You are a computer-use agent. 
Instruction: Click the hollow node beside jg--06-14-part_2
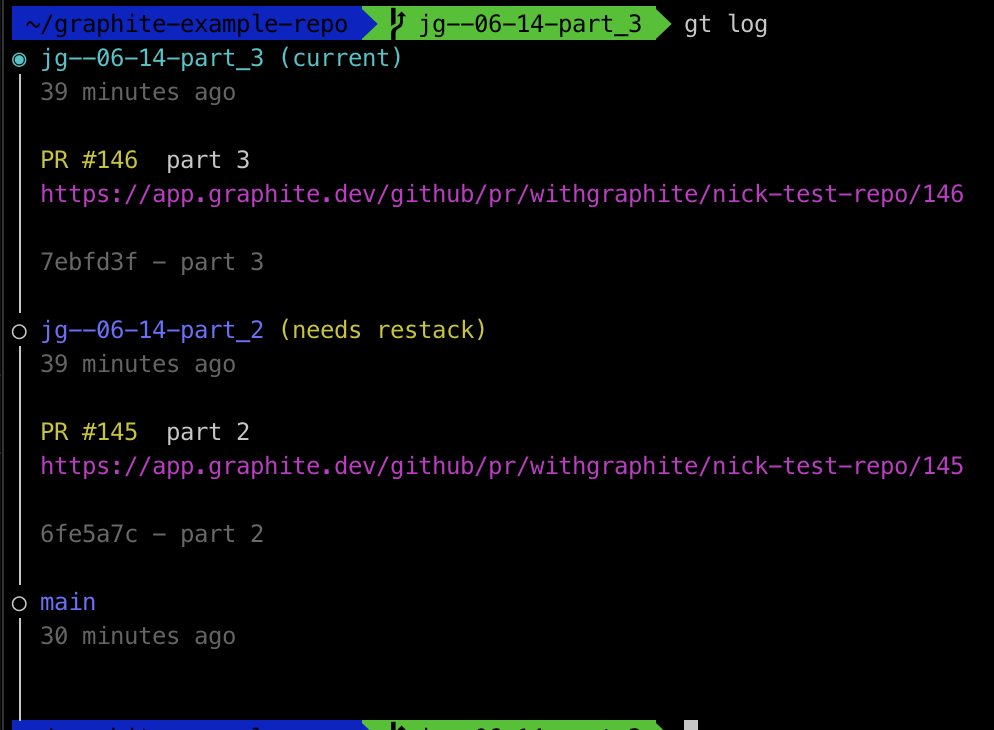click(19, 331)
